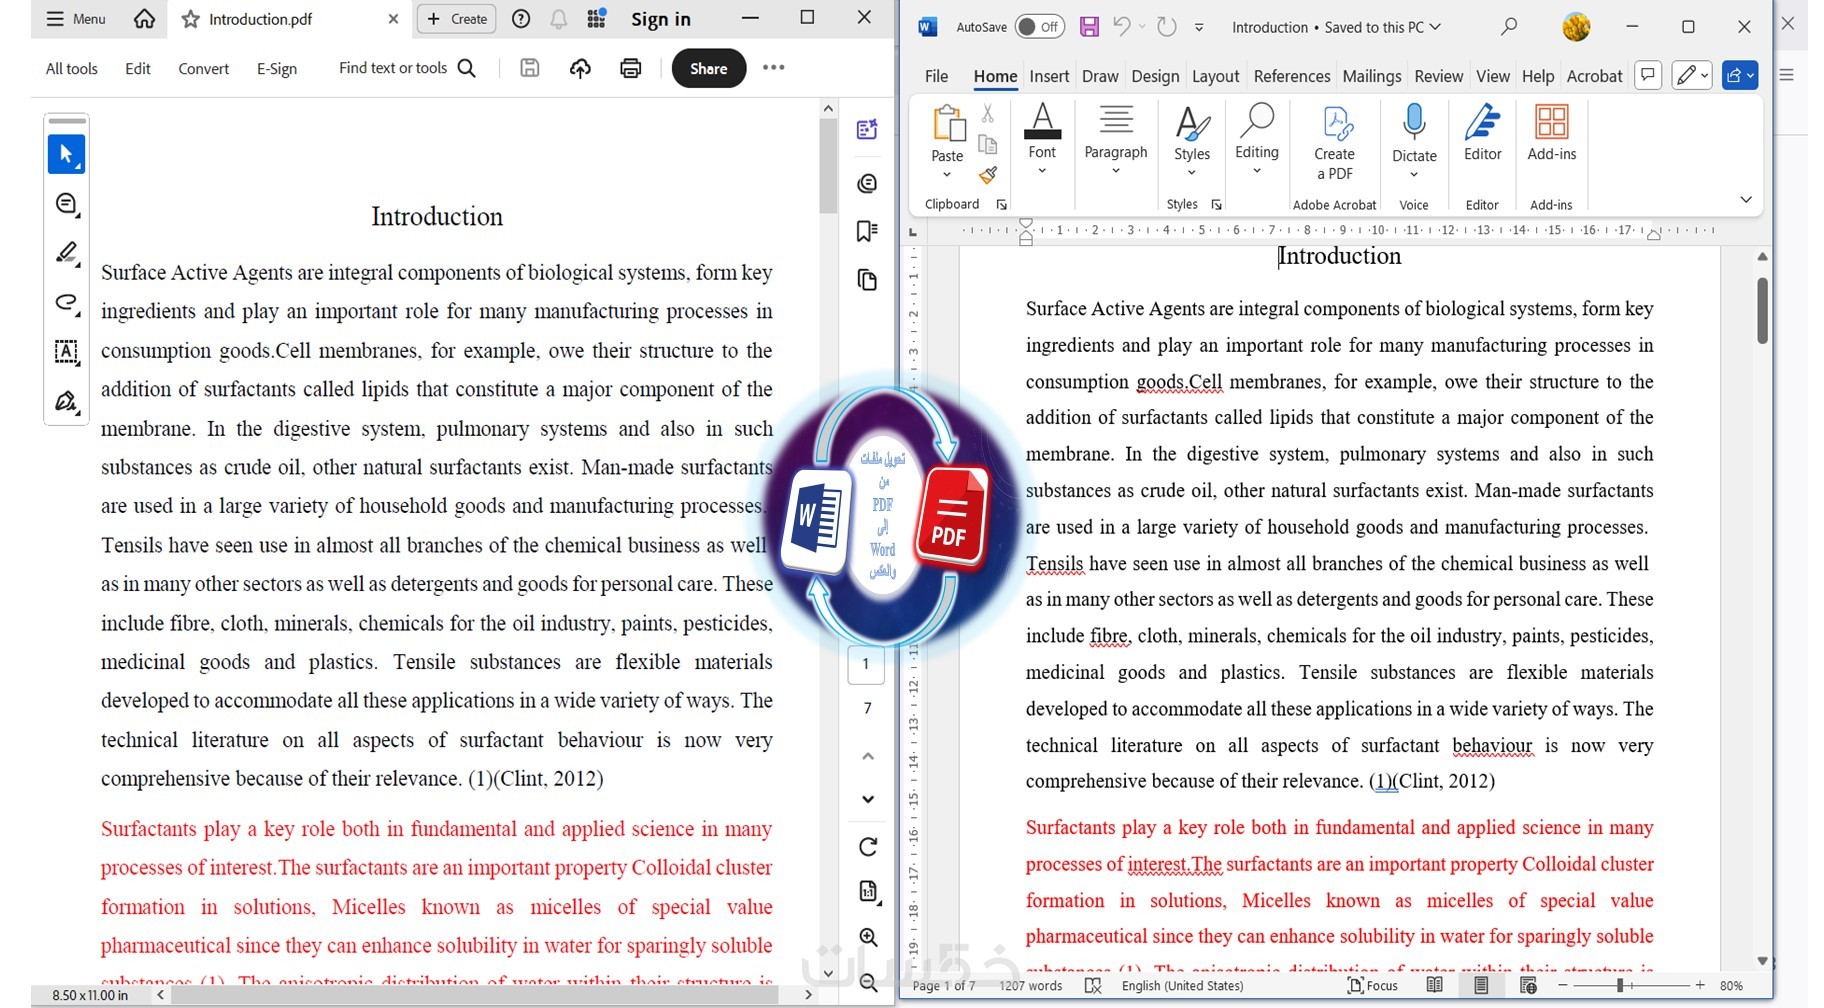Click the Acrobat page number 1 box
1824x1008 pixels.
(866, 664)
